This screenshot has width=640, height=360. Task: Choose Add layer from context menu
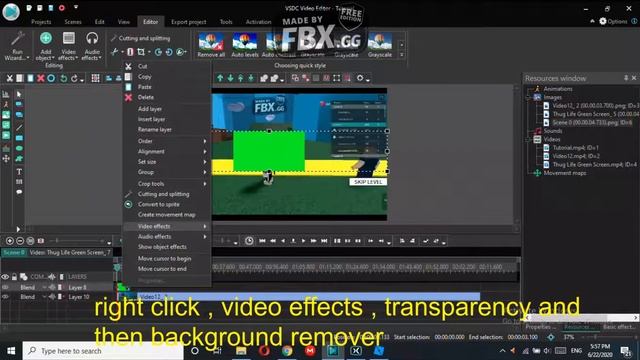click(x=167, y=109)
